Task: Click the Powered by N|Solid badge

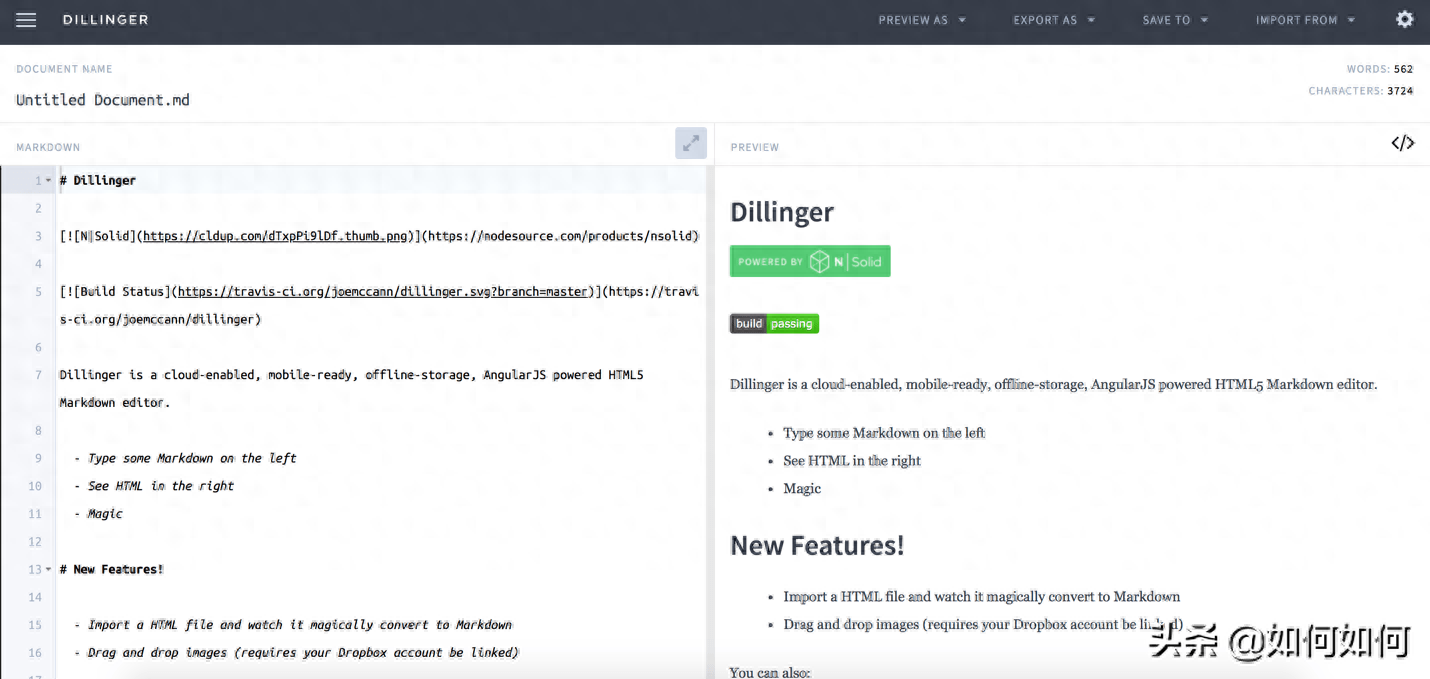Action: coord(810,261)
